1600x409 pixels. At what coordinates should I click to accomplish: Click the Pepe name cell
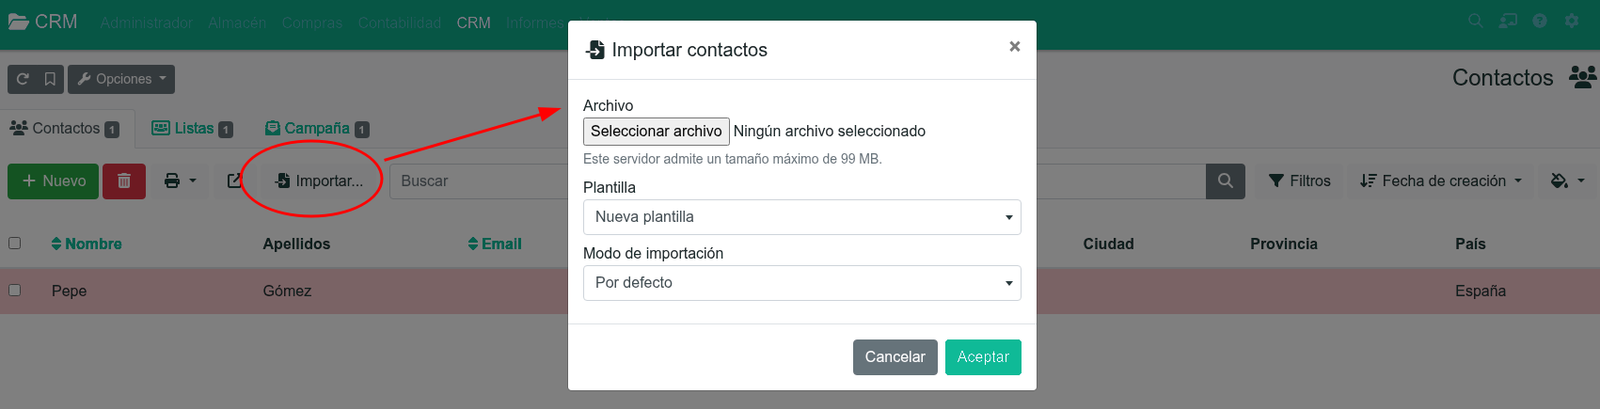point(69,291)
